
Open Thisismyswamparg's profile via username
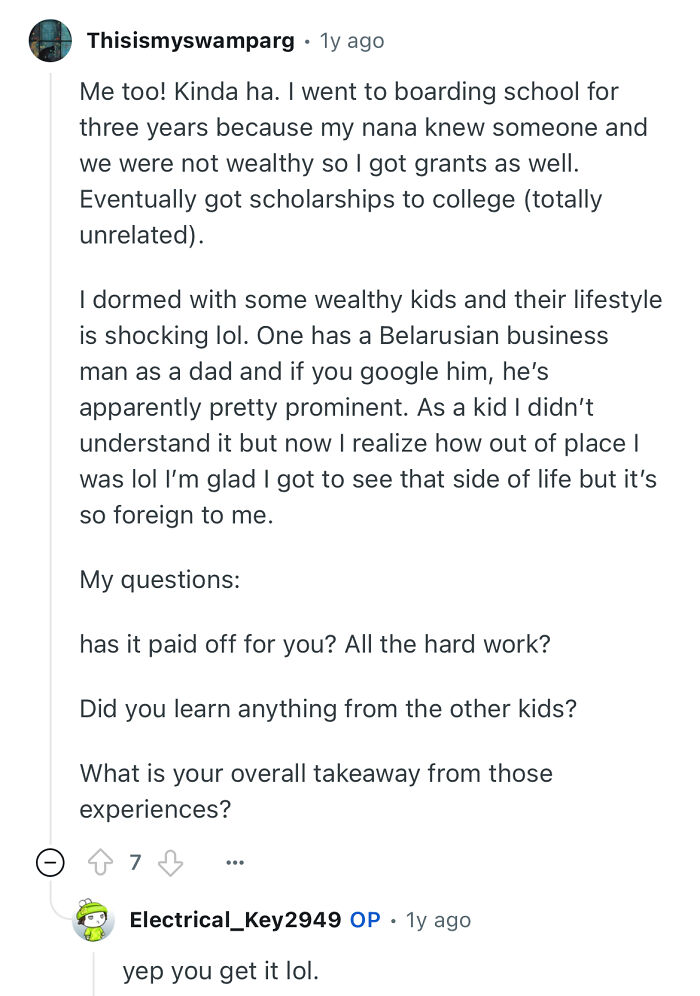pyautogui.click(x=190, y=40)
